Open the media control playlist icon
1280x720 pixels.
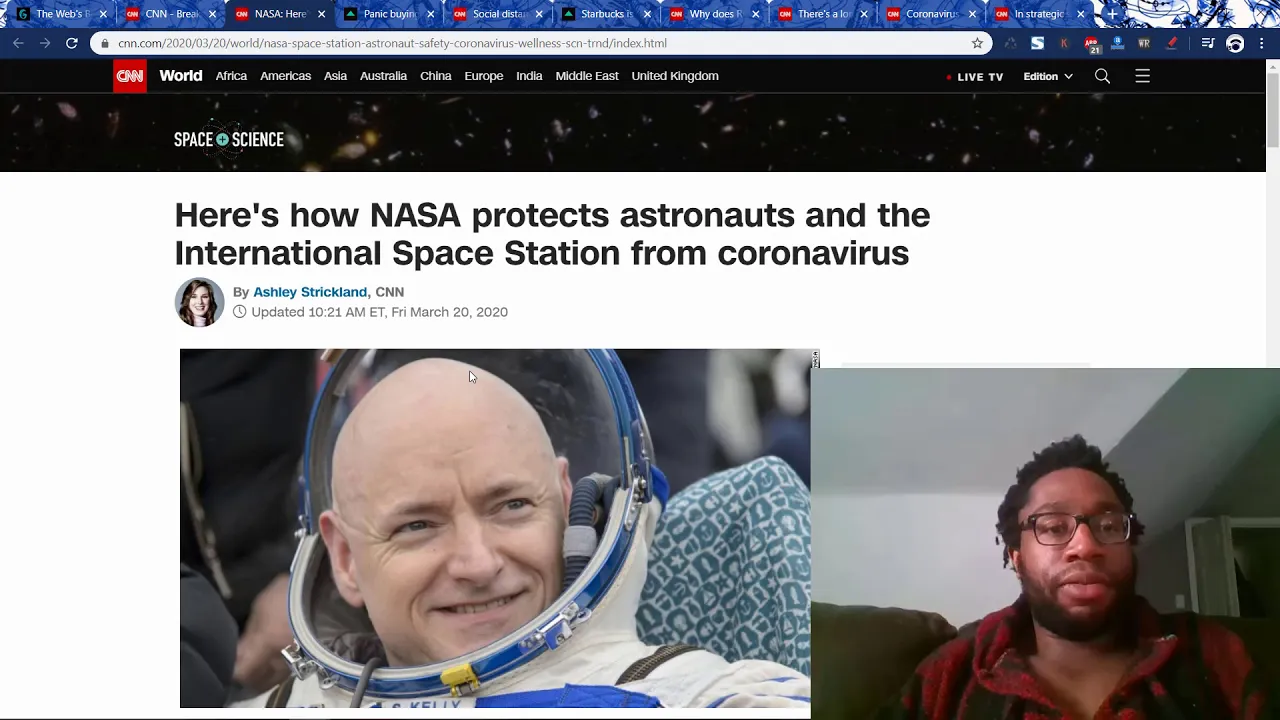[1208, 43]
